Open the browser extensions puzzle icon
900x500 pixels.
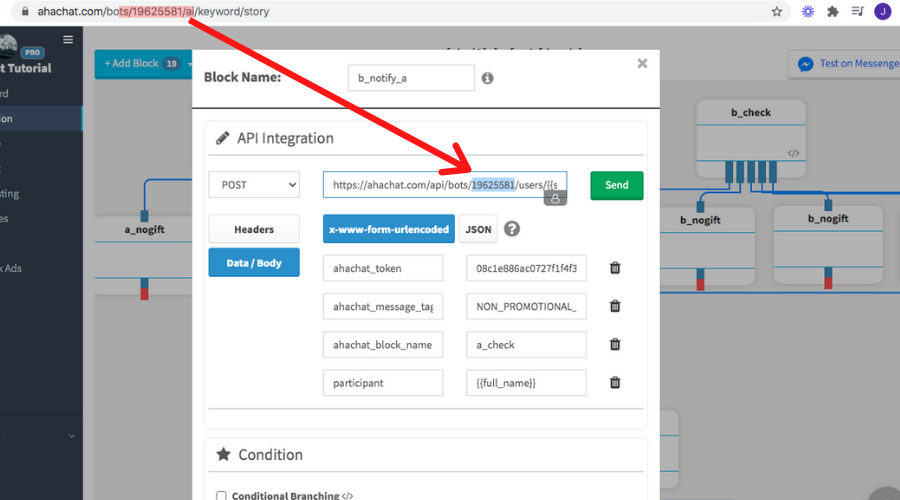coord(833,11)
